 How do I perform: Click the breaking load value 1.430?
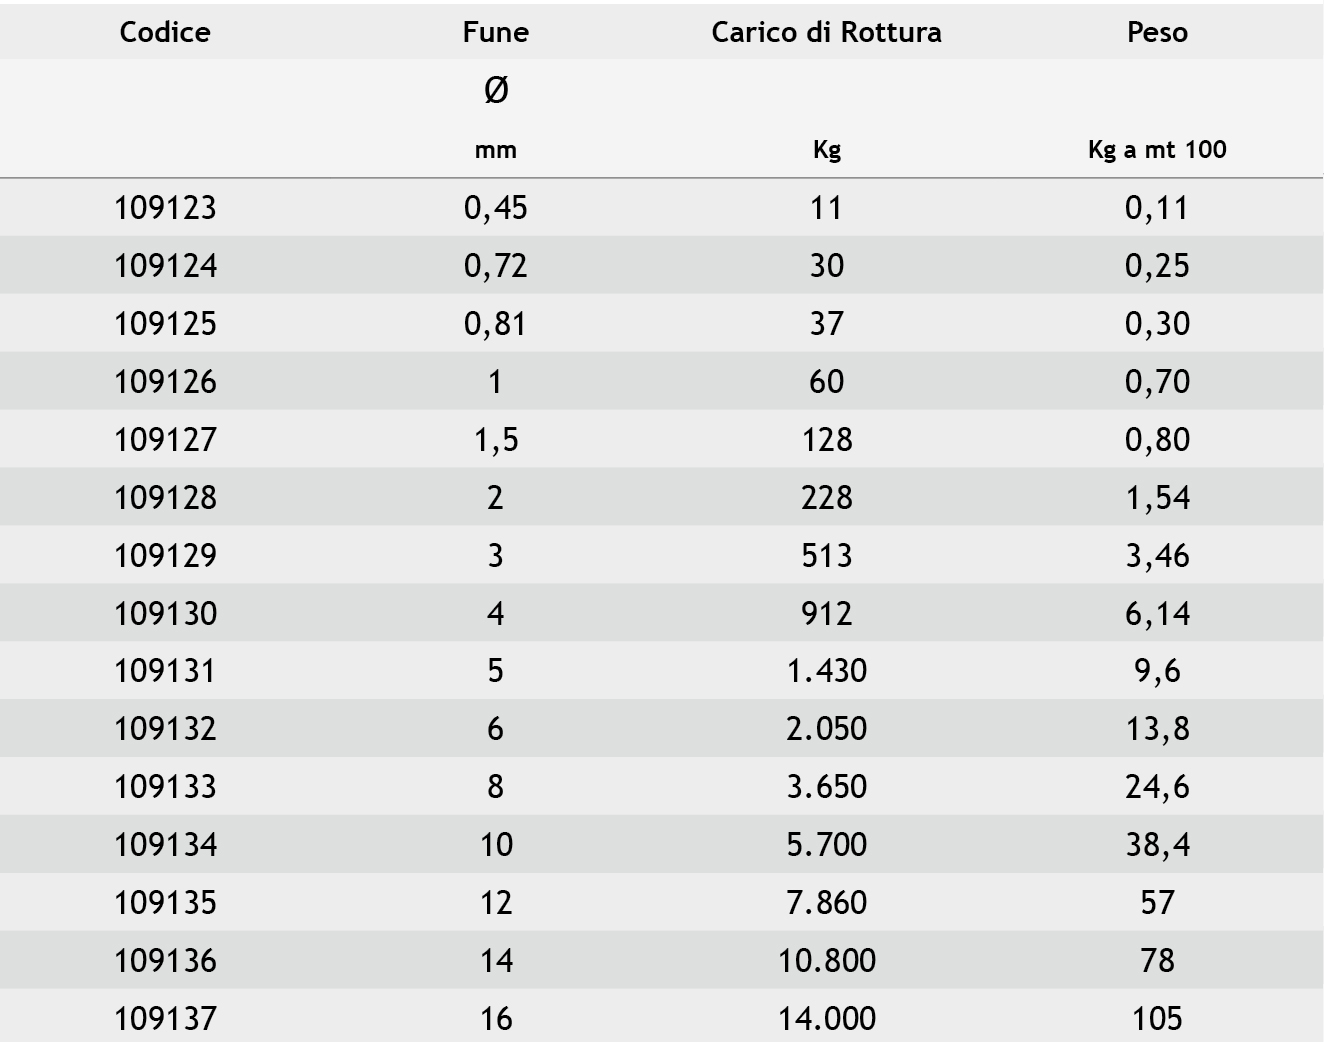826,671
